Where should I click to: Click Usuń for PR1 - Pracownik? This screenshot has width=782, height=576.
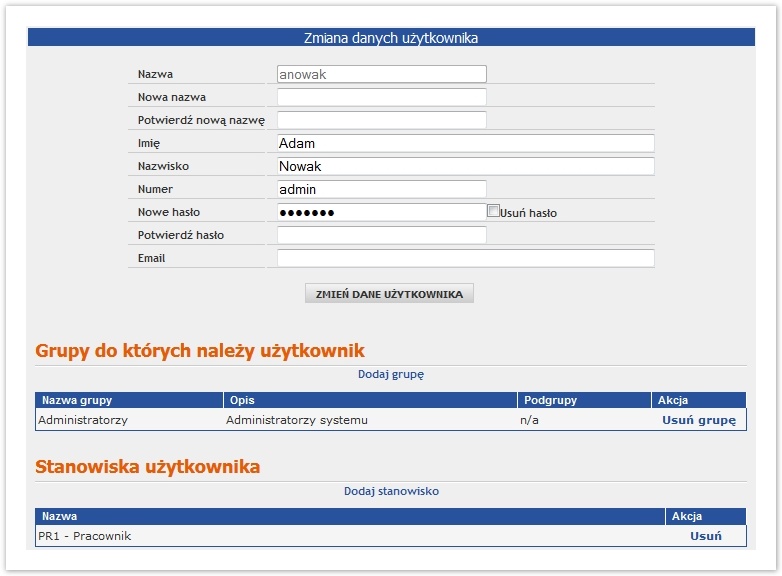[705, 536]
